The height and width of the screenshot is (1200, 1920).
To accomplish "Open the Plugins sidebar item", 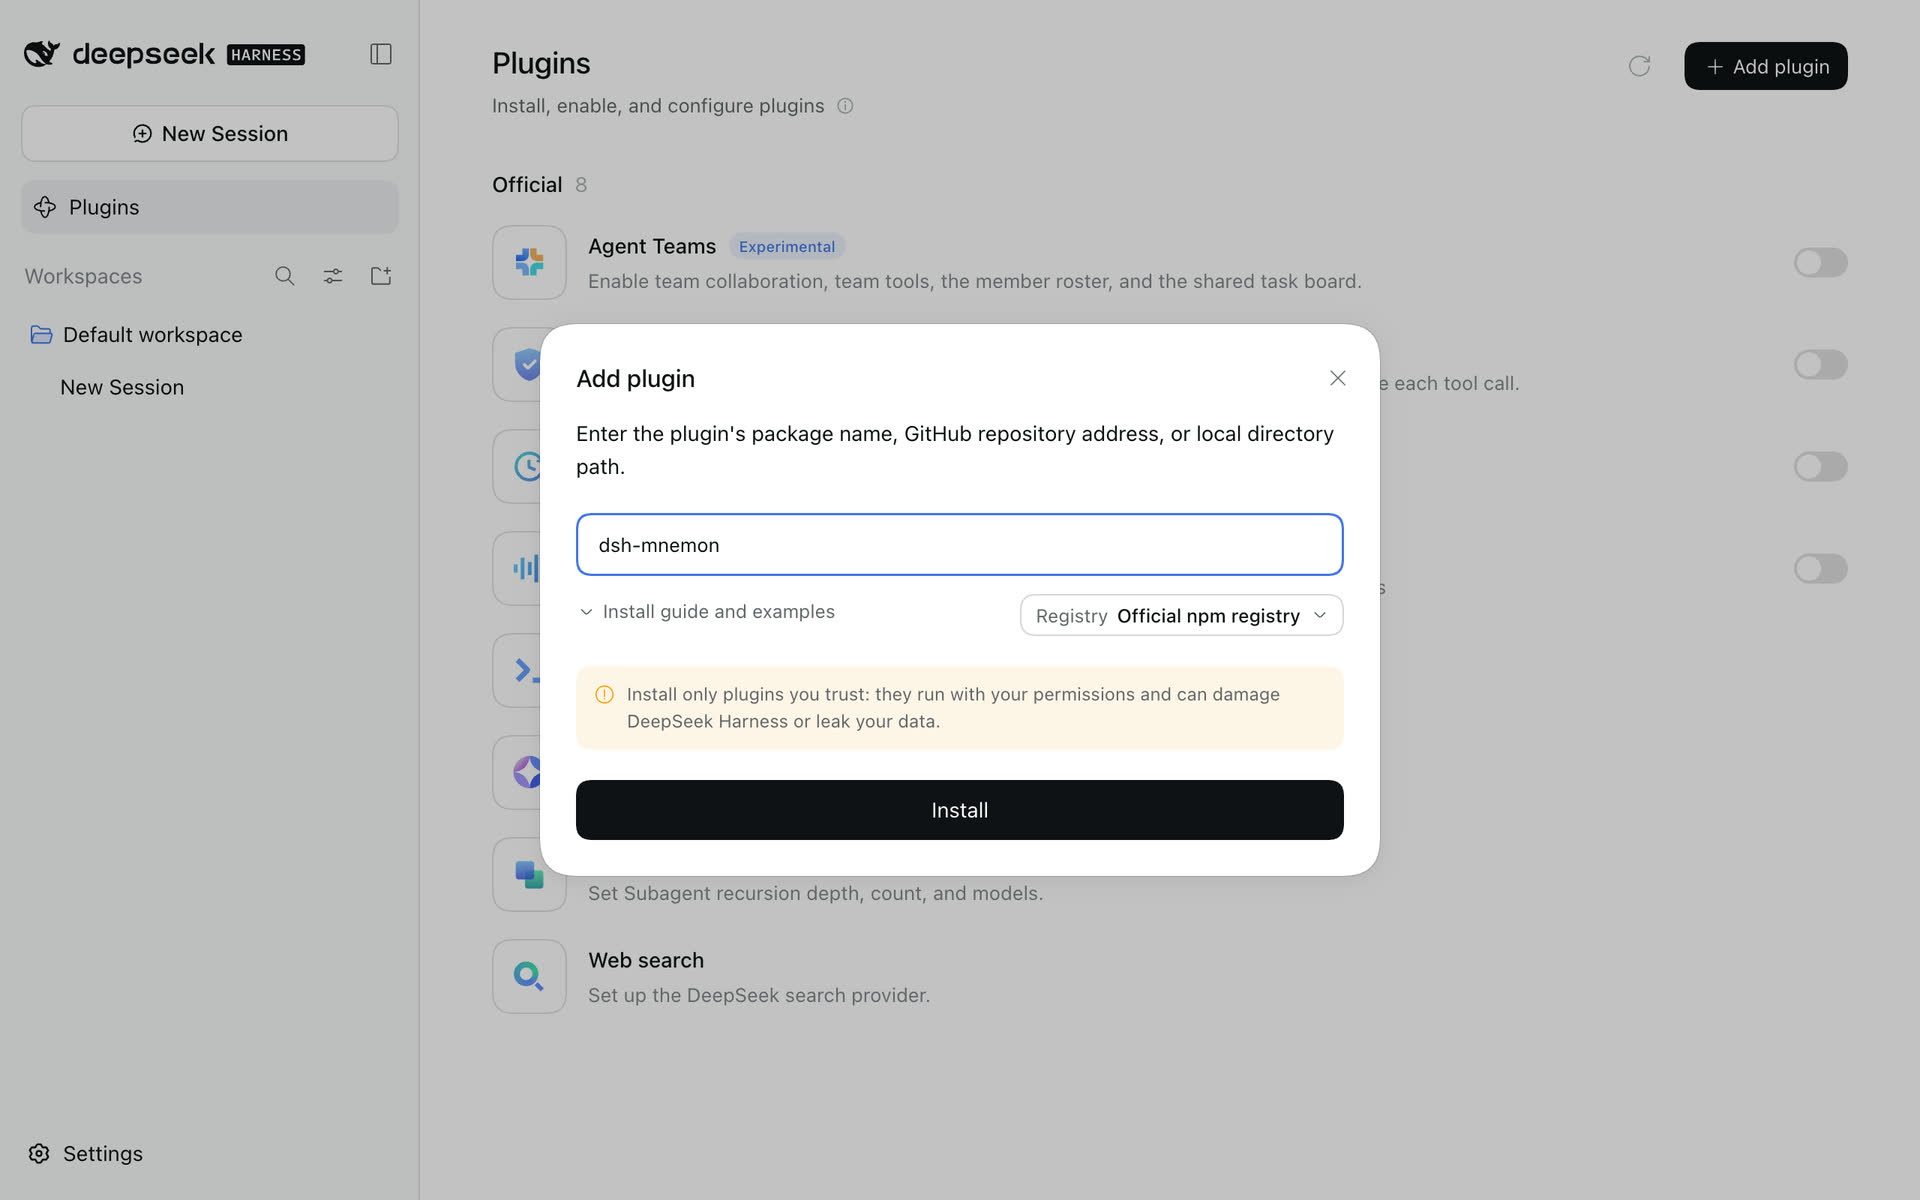I will 210,207.
